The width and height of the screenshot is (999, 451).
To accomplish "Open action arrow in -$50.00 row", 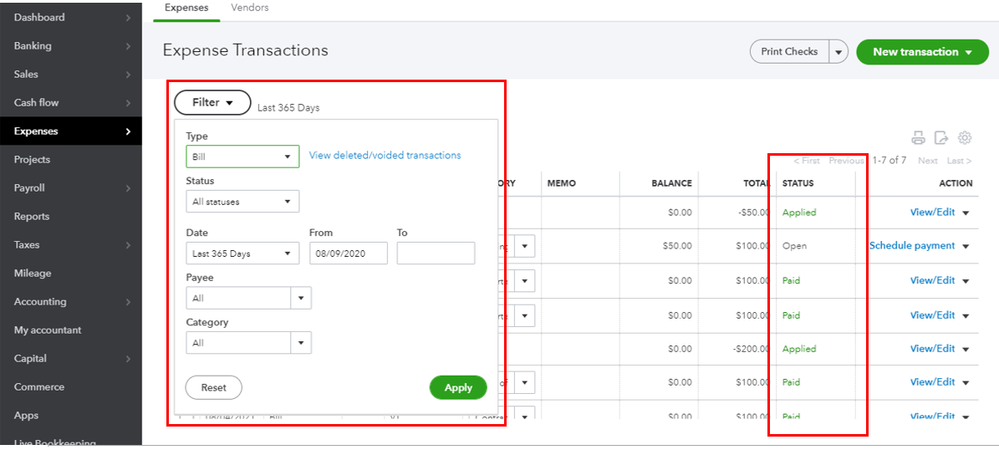I will coord(966,213).
